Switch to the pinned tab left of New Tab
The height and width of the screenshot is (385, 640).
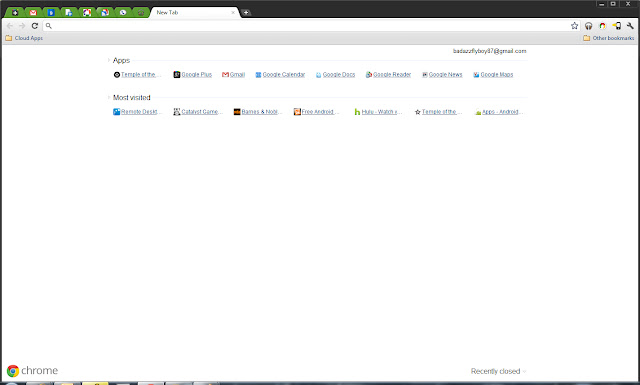point(141,13)
